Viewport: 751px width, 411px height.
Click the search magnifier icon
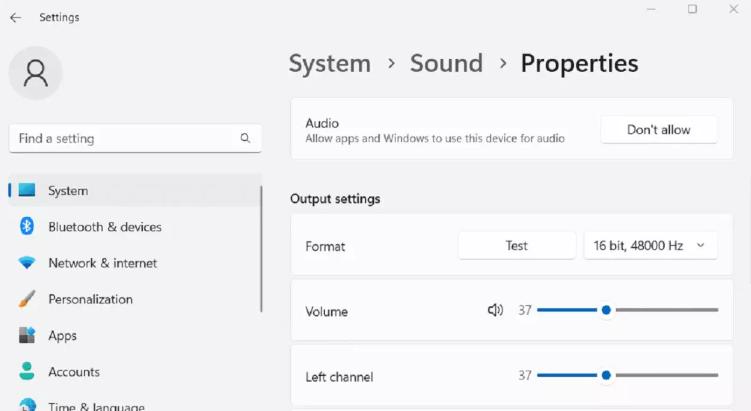(245, 138)
